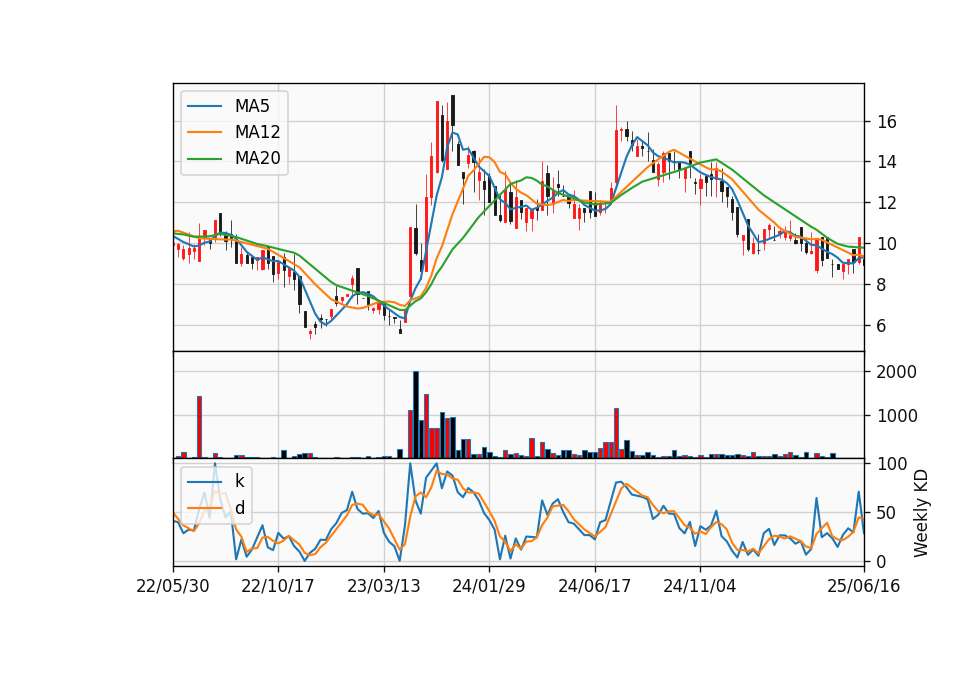Click the MA20 legend label
Screen dimensions: 960x690
[x=257, y=158]
